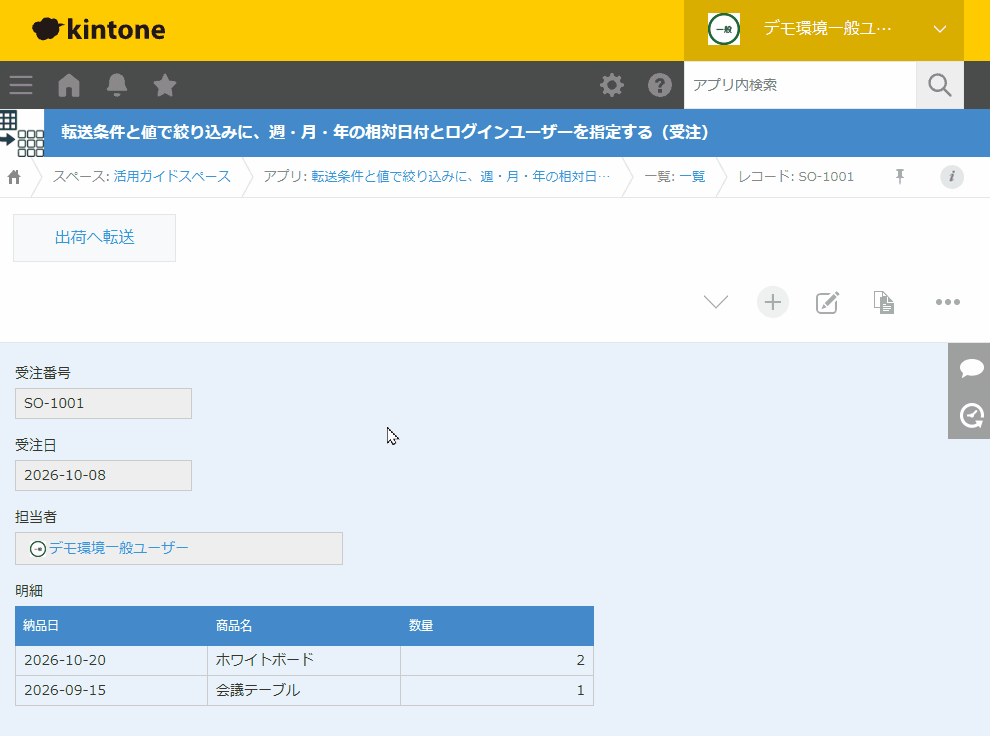Click the 商品名 column header
The height and width of the screenshot is (736, 990).
click(304, 626)
